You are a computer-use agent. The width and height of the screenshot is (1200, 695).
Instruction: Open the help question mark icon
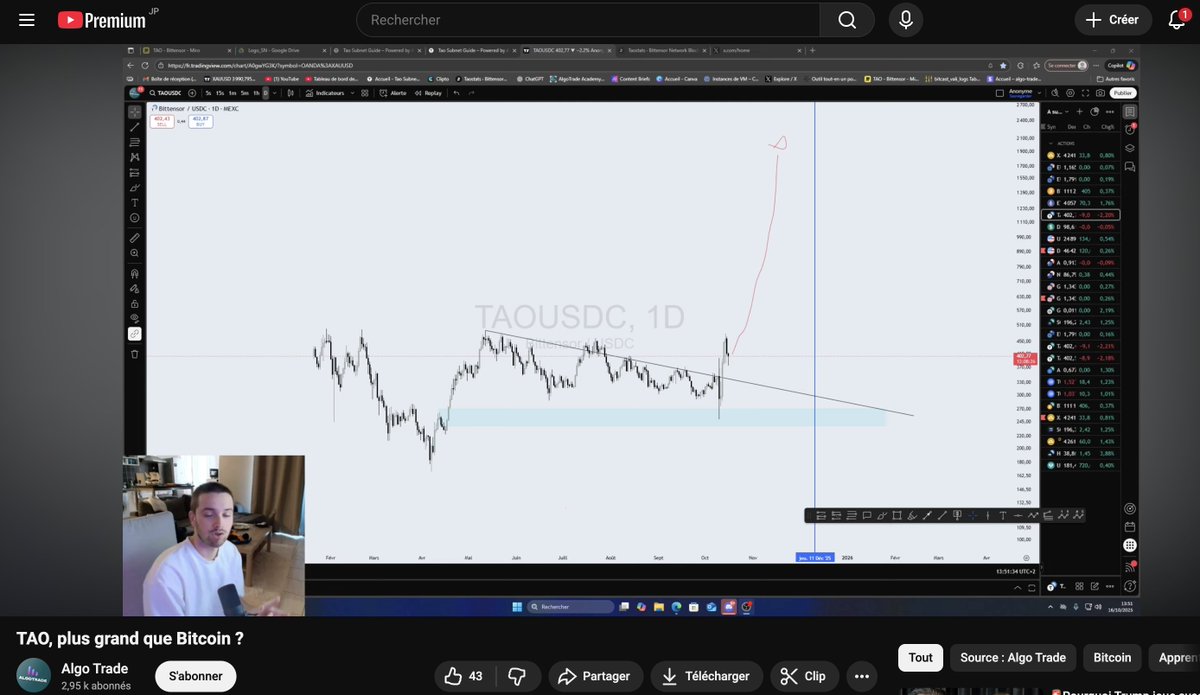click(x=1129, y=586)
